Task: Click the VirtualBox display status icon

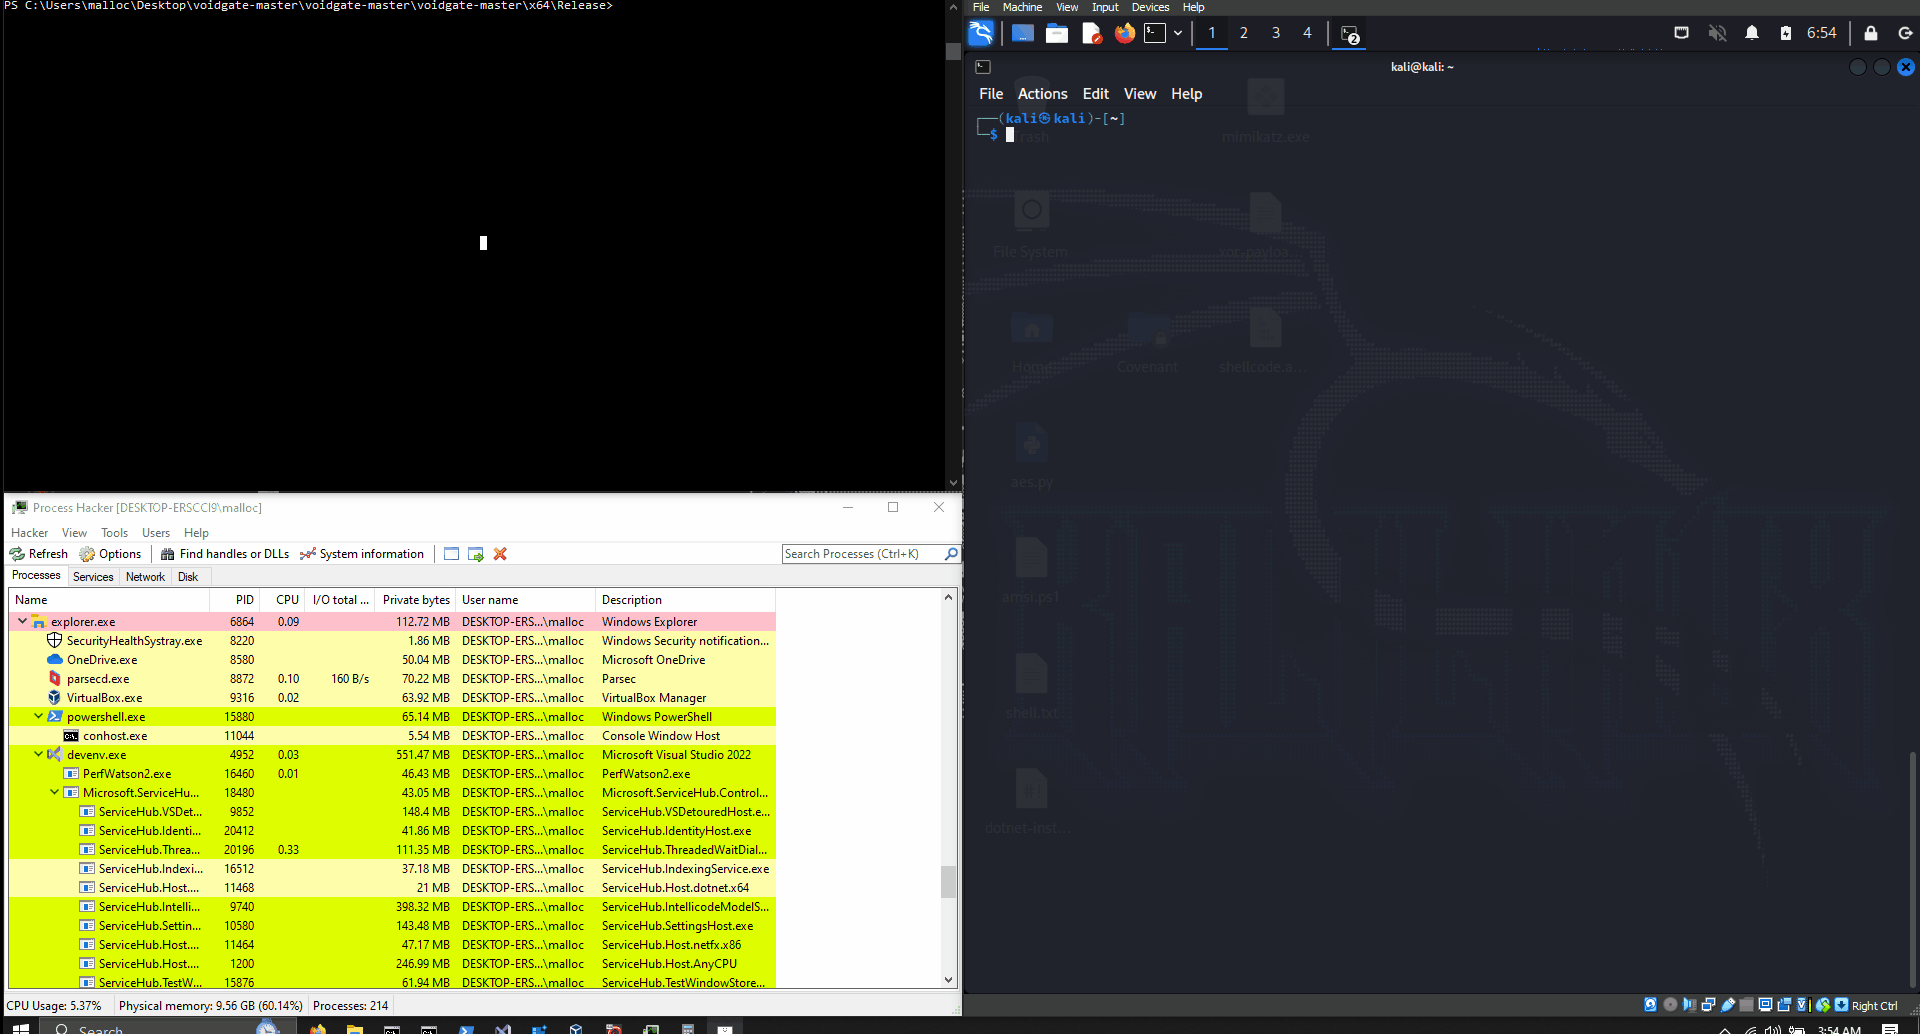Action: point(1766,1005)
